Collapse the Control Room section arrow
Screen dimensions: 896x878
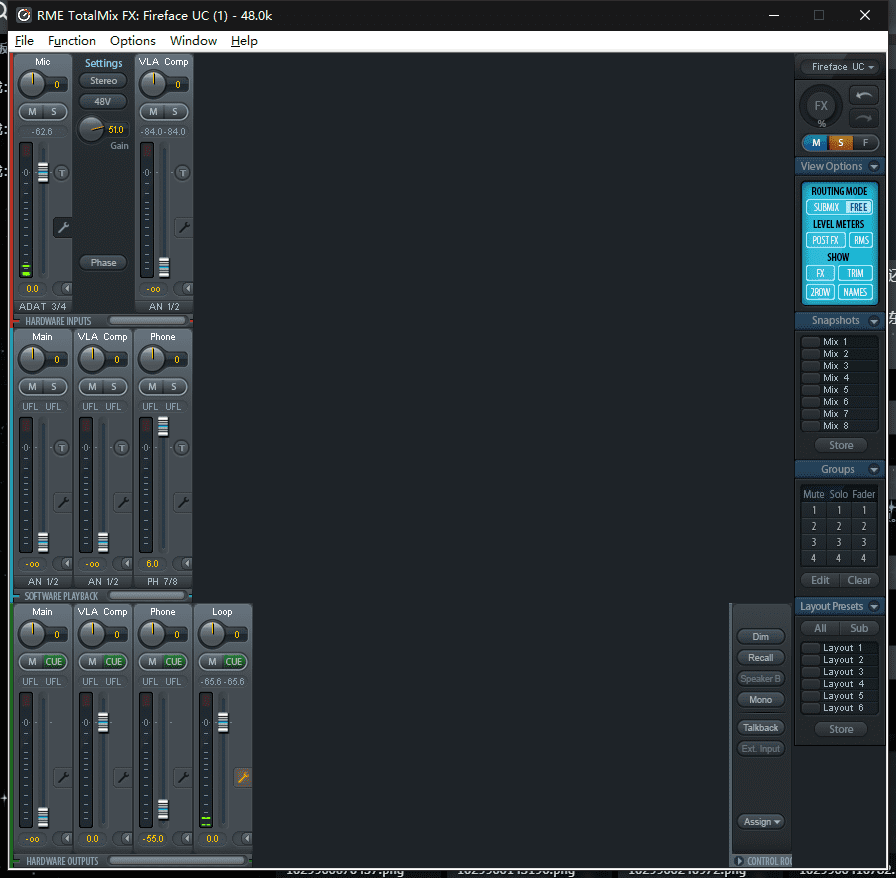[x=739, y=861]
